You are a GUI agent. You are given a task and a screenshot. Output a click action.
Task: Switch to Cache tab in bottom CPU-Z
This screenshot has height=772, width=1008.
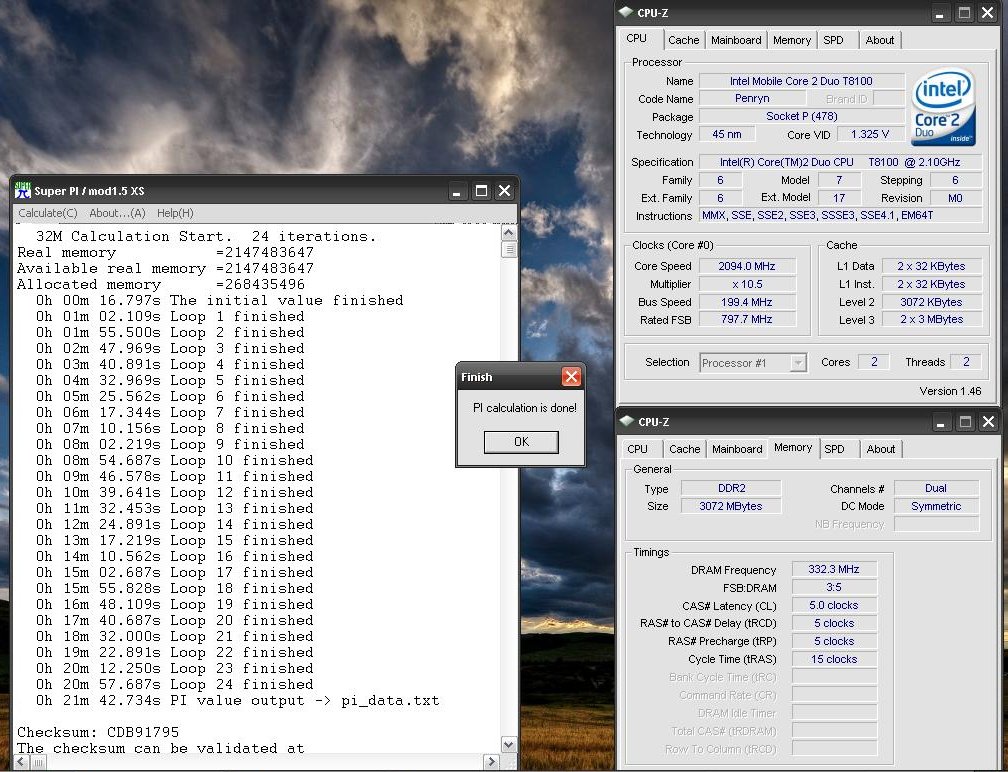click(x=684, y=449)
